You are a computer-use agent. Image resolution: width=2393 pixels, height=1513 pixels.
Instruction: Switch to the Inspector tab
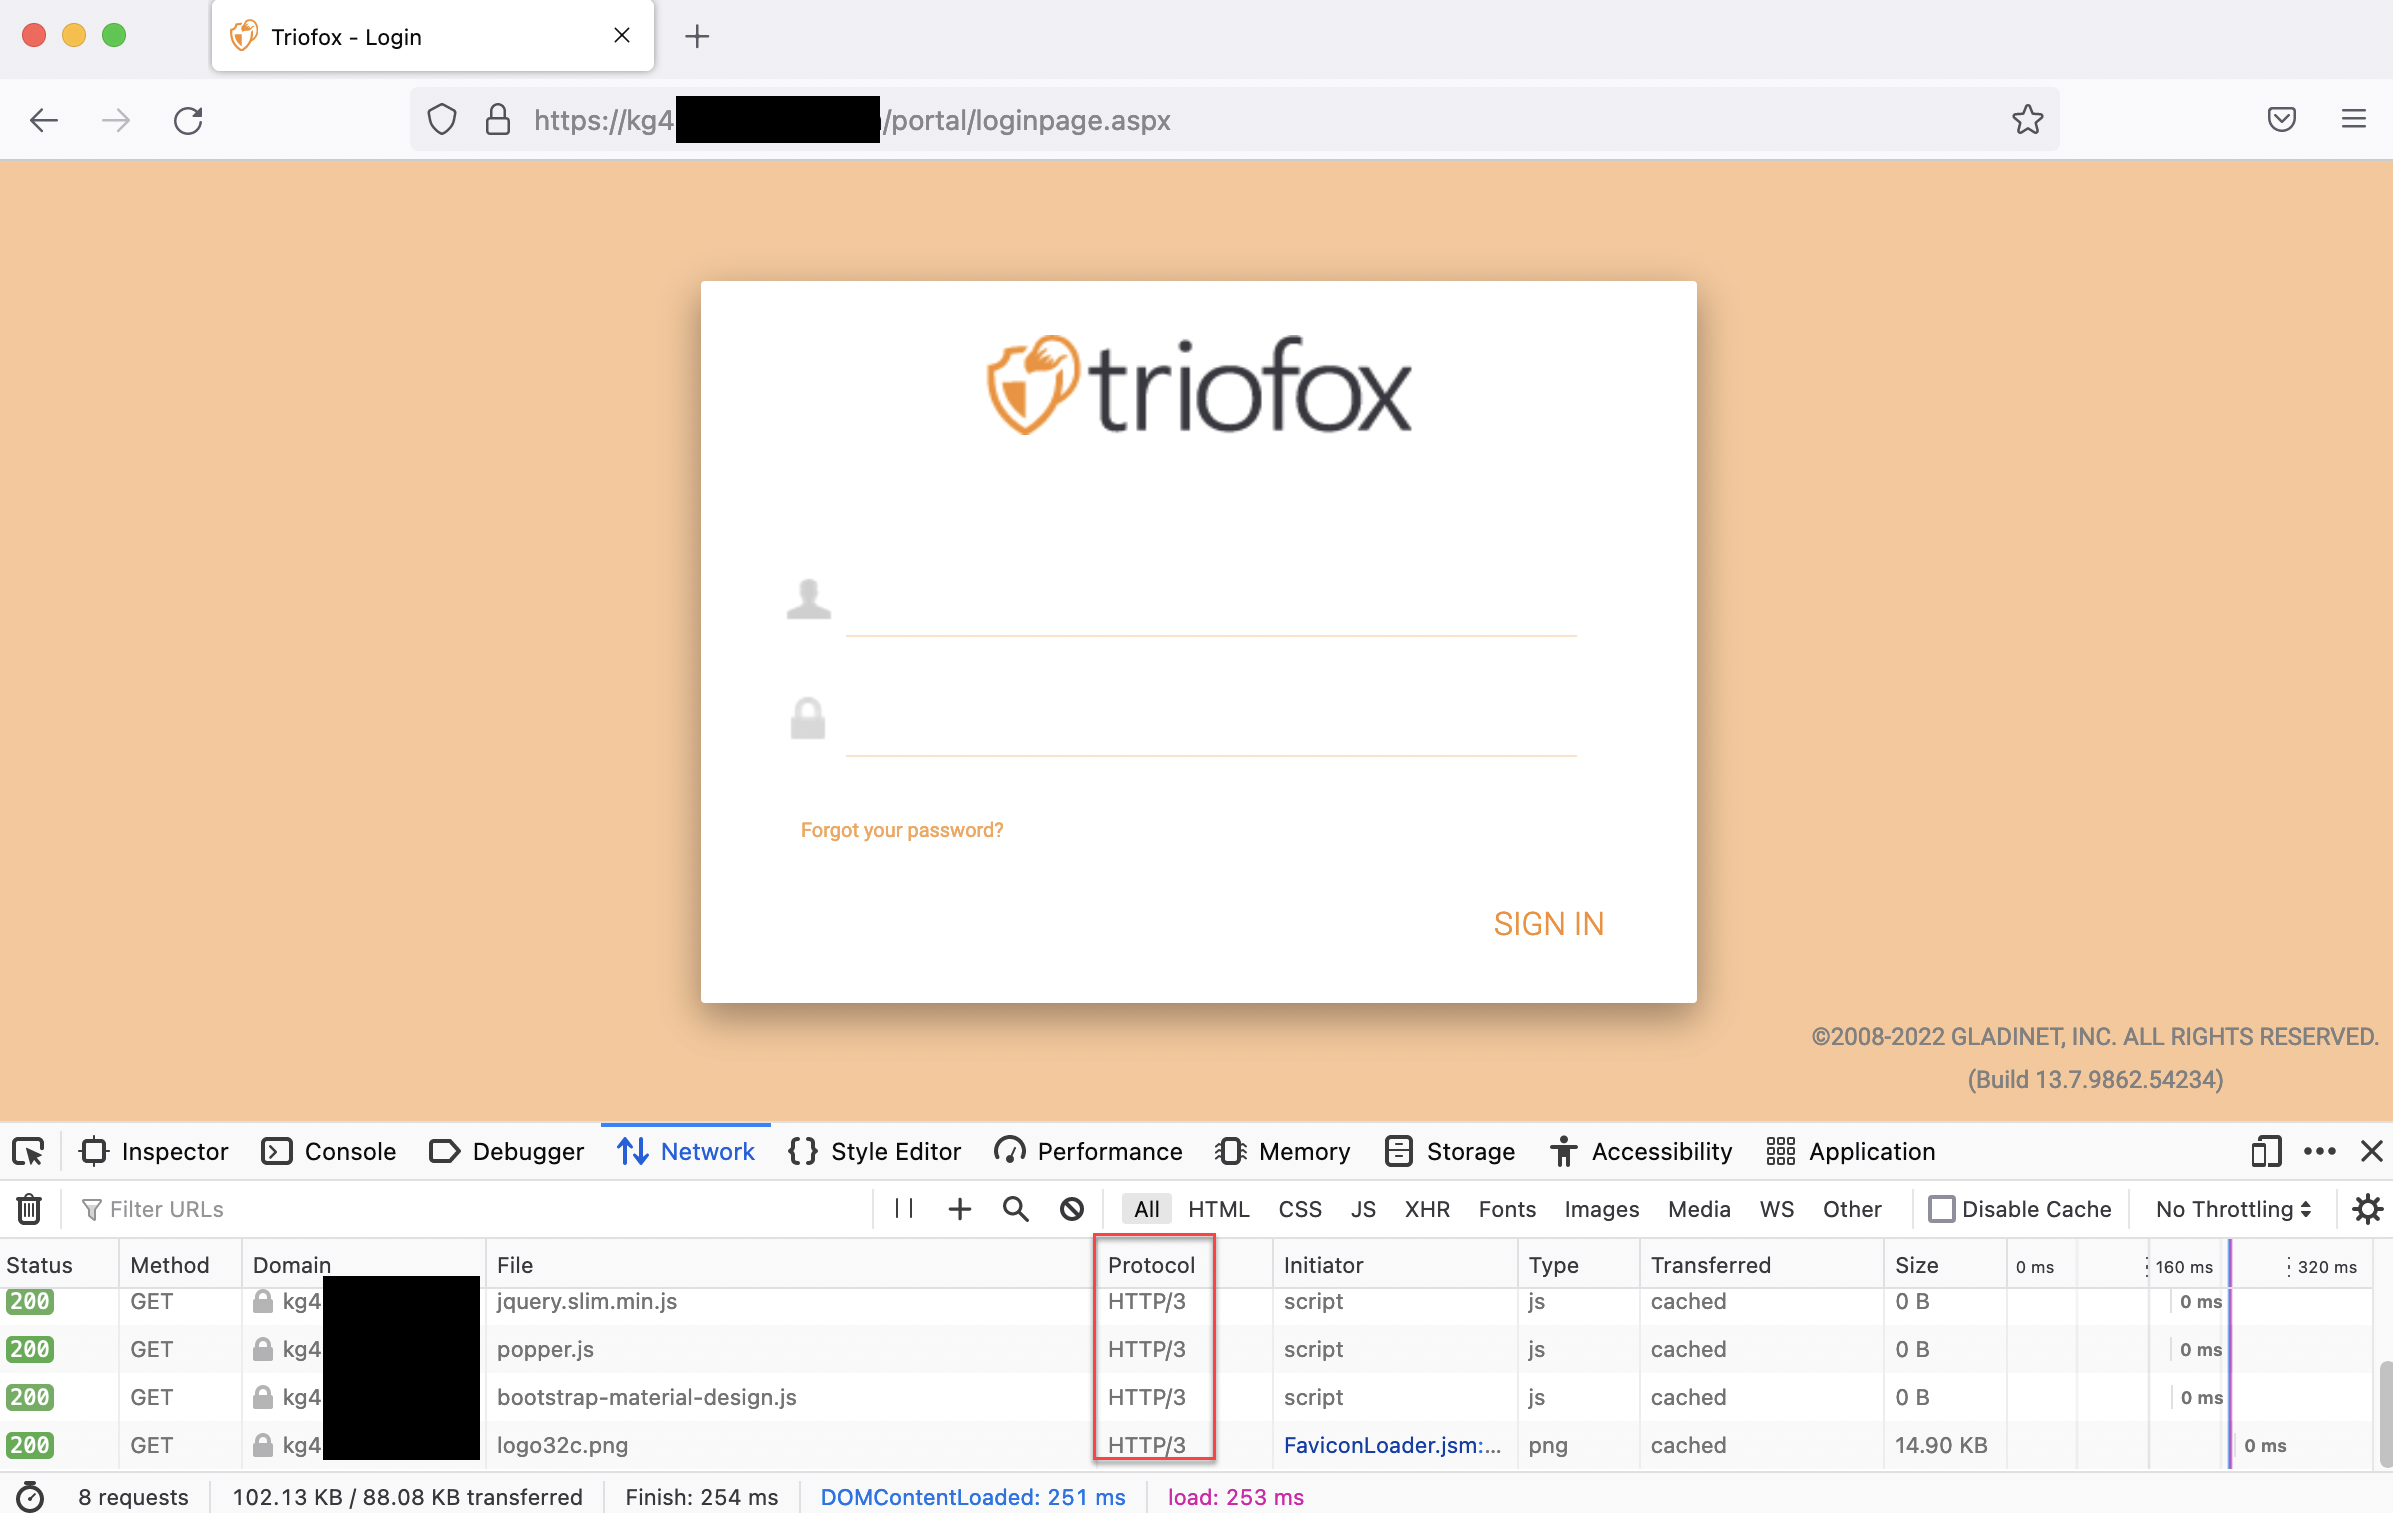[154, 1152]
